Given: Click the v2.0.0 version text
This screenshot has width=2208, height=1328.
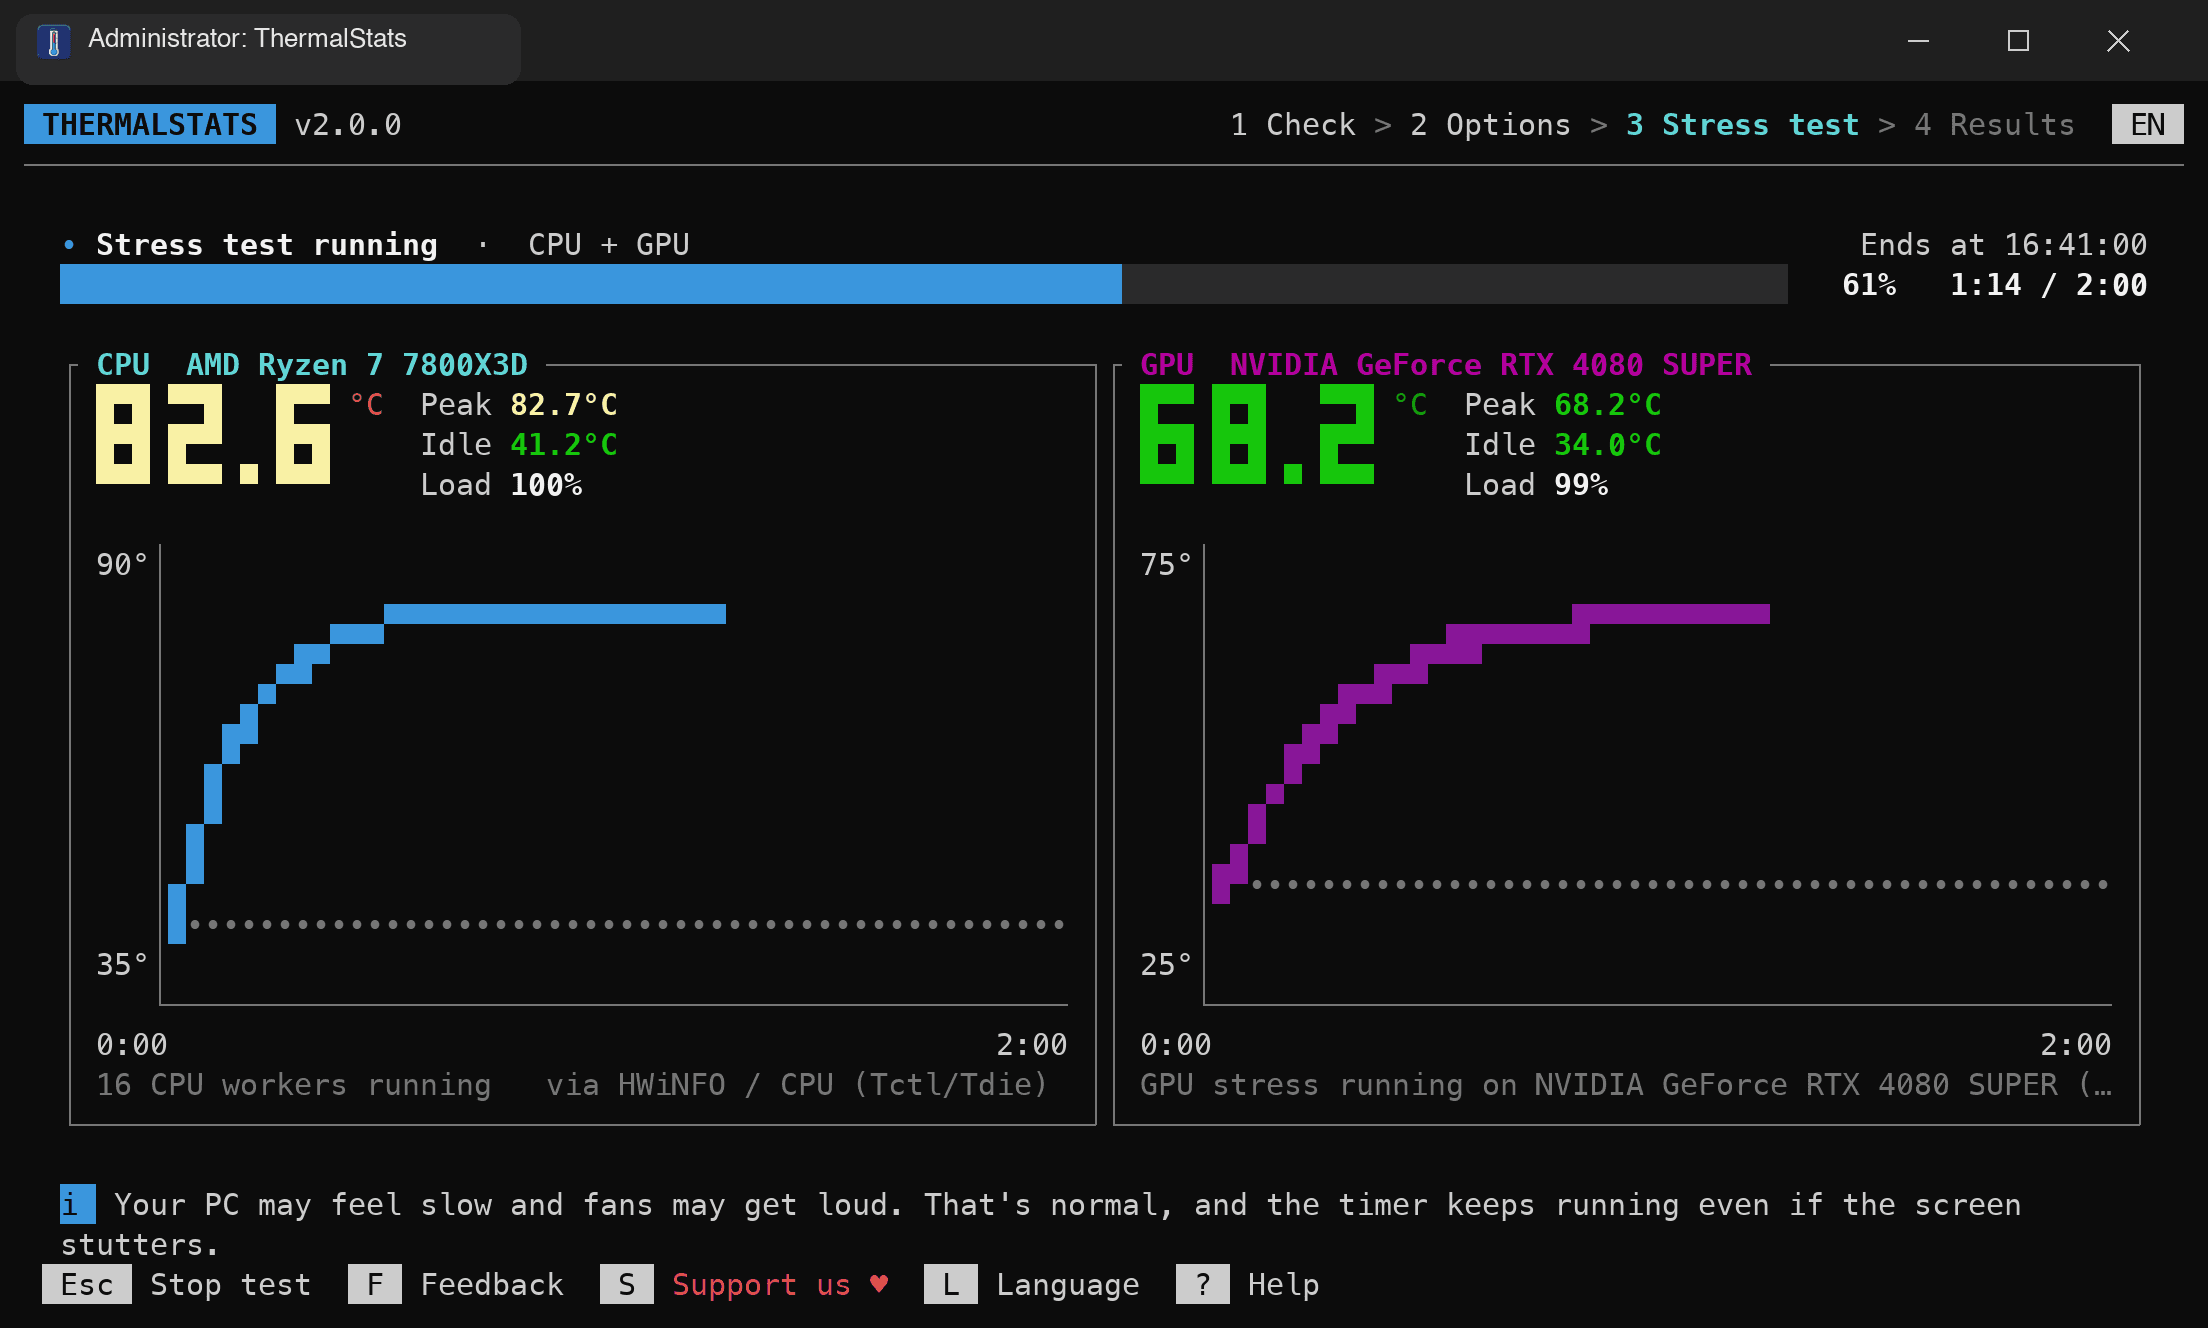Looking at the screenshot, I should (x=348, y=124).
